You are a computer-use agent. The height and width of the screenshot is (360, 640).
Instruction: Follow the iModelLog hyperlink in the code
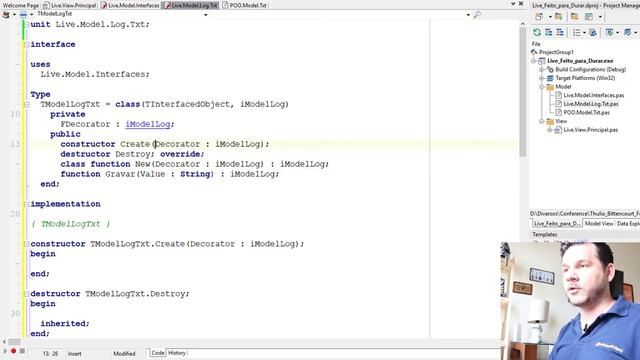pos(147,124)
